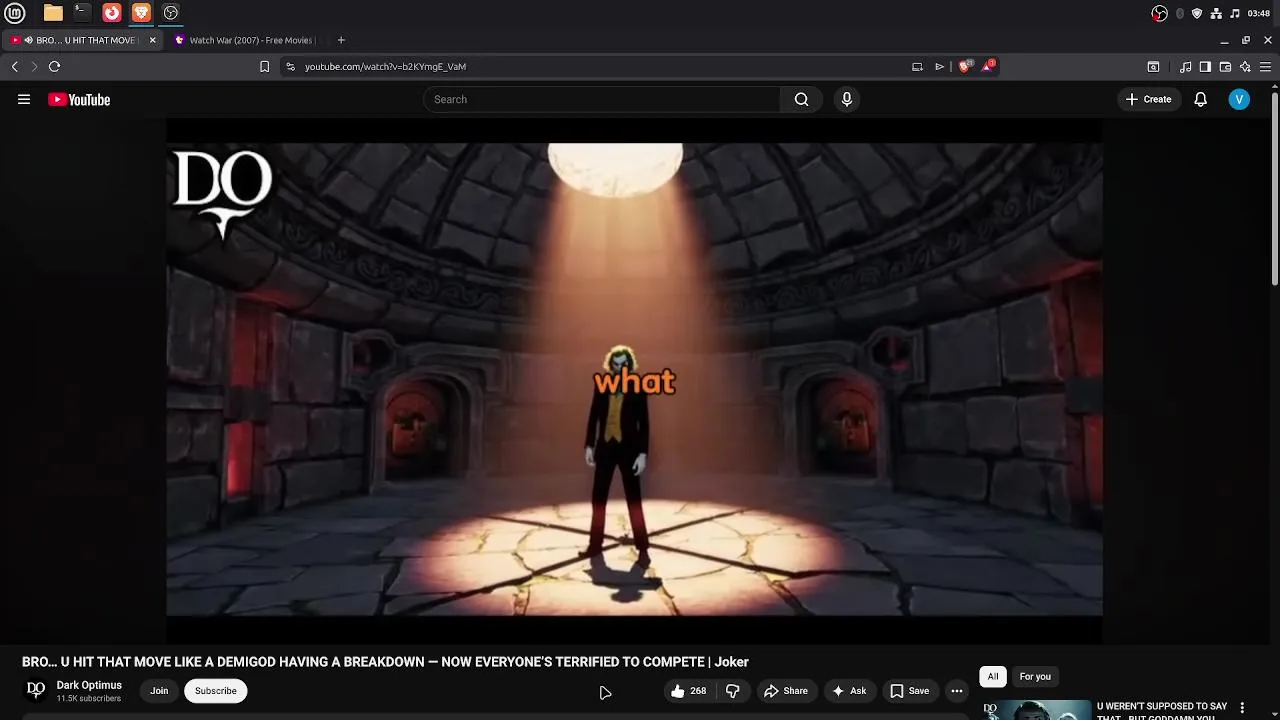
Task: Open OBS Studio from the panel launcher
Action: coord(171,13)
